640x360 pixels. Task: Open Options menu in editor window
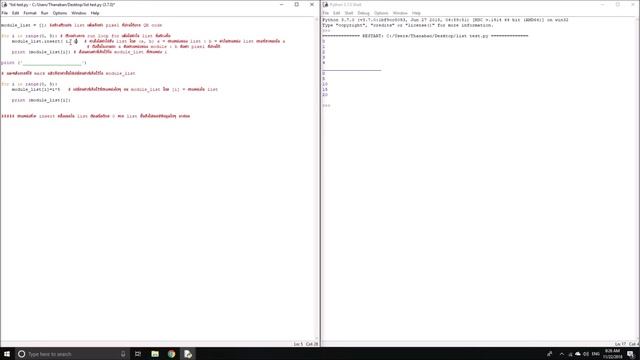coord(60,13)
